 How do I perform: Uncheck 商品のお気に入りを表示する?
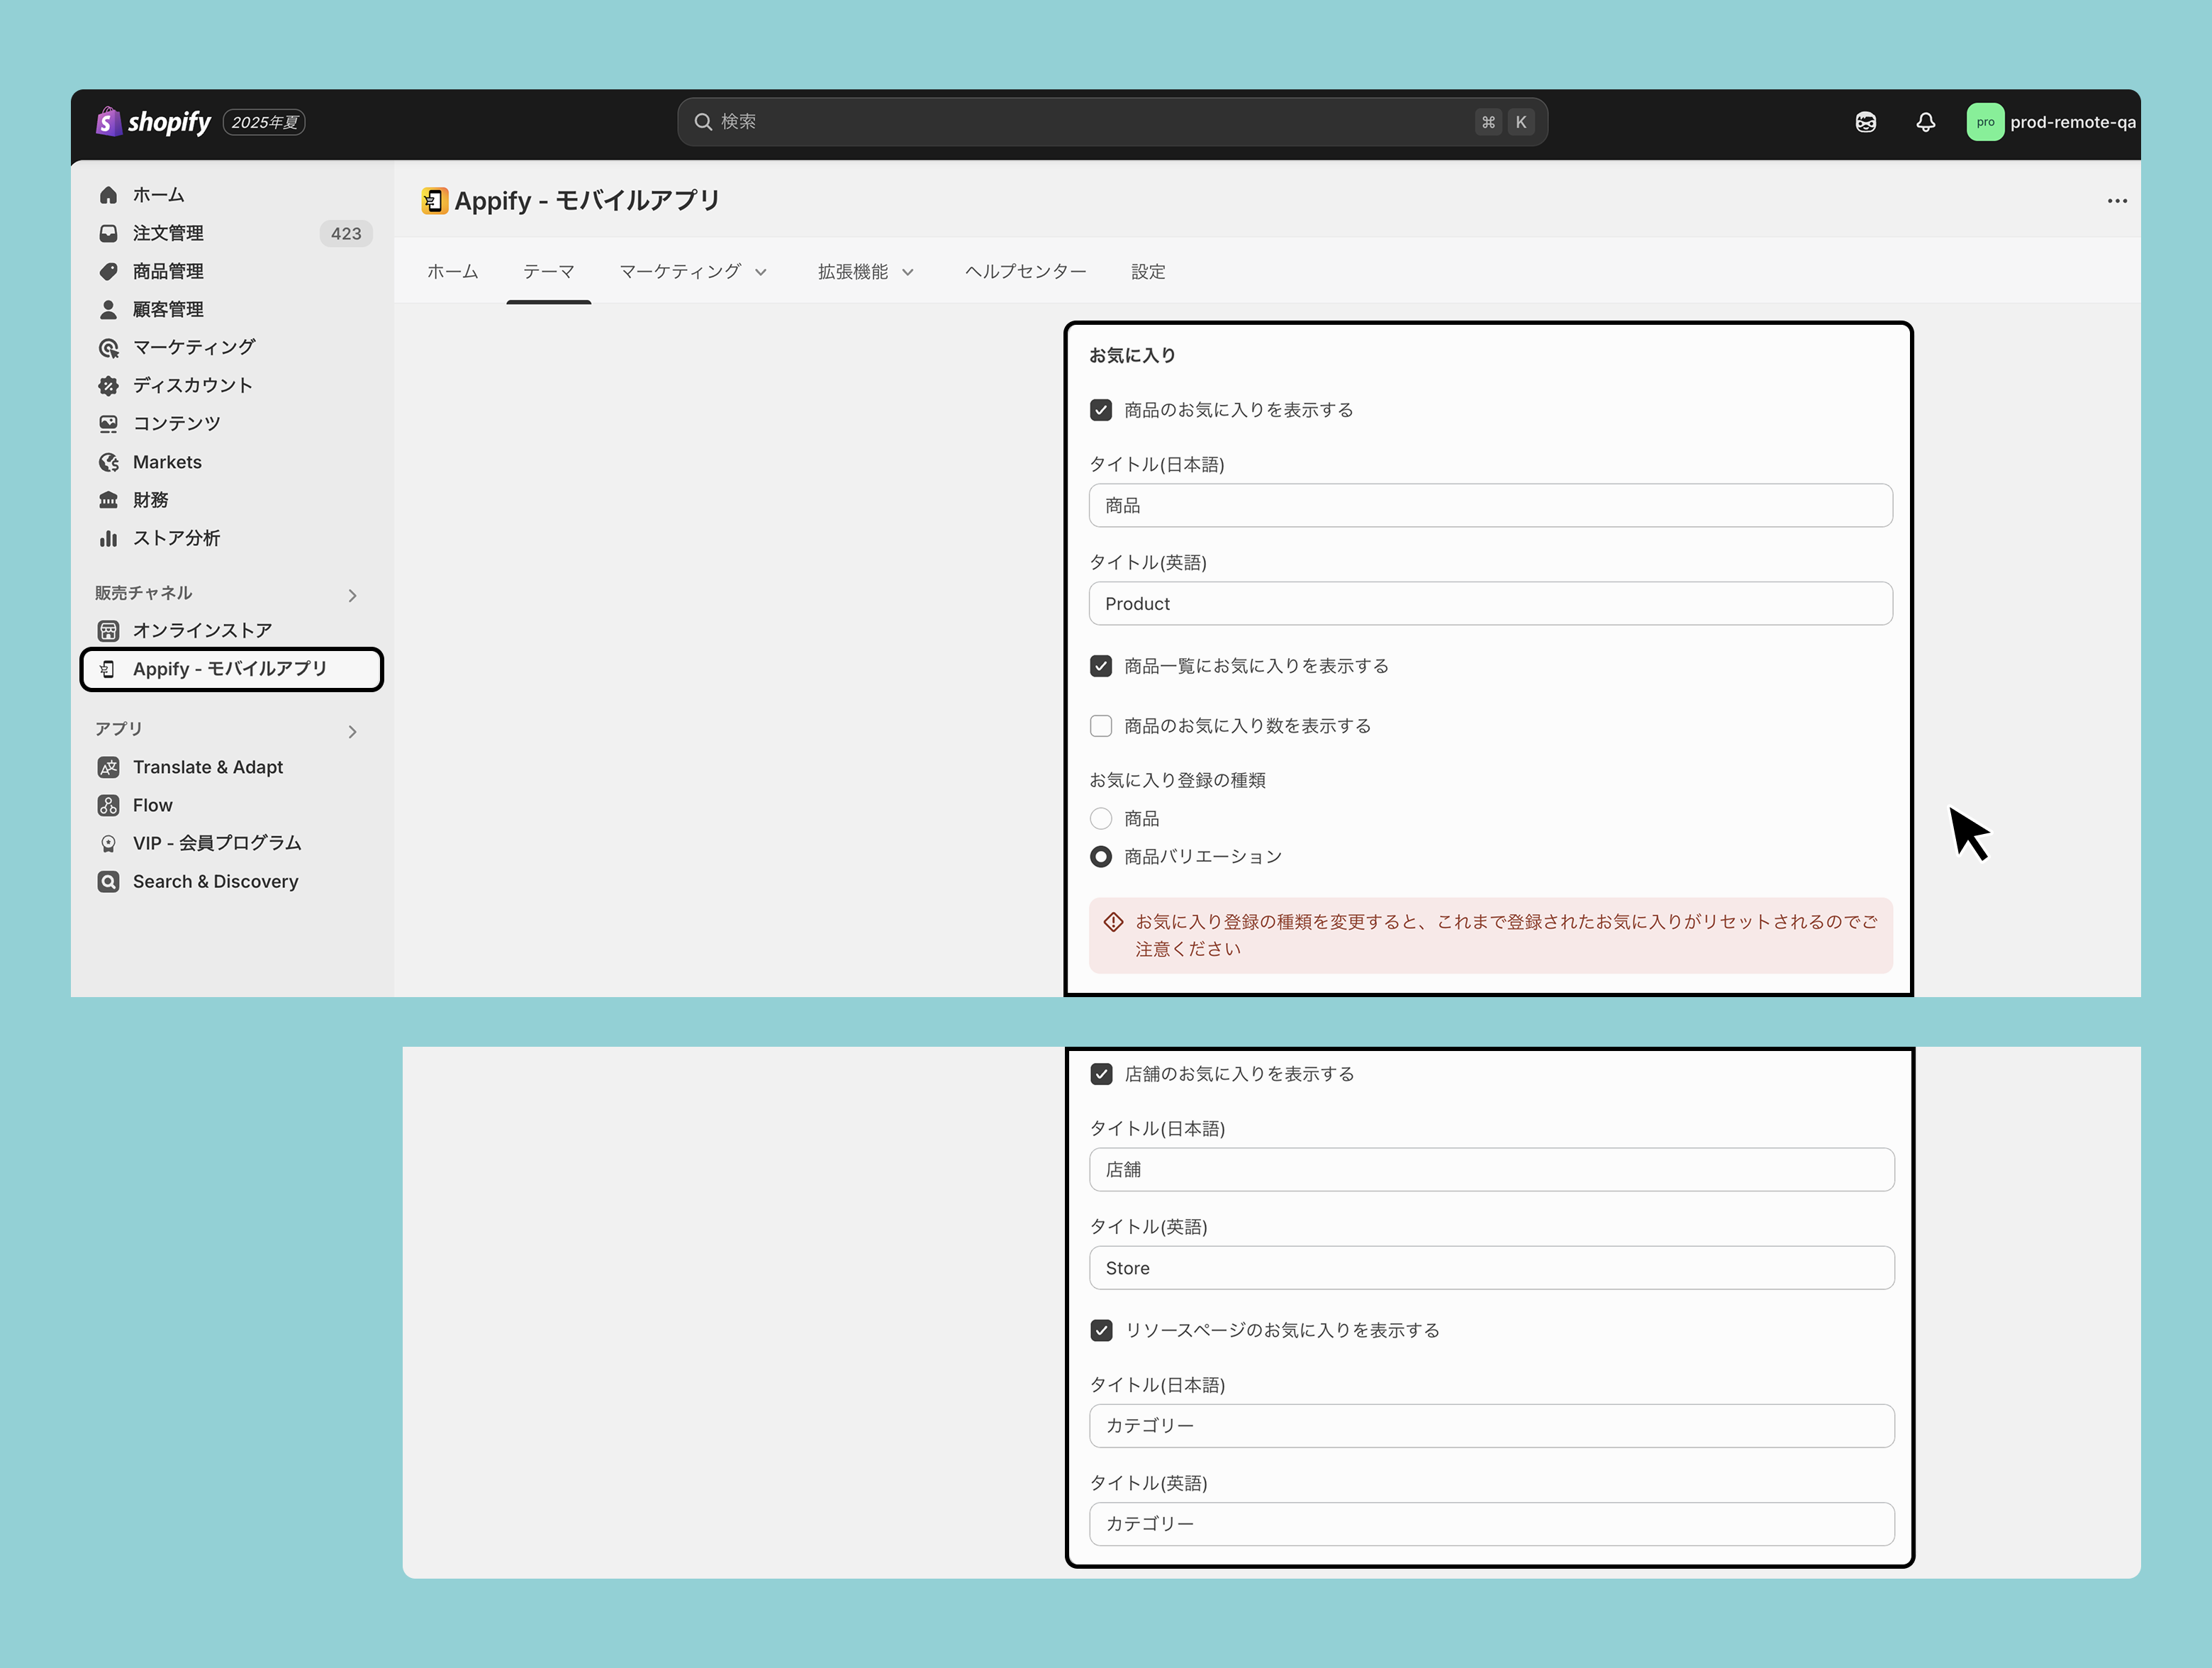pos(1100,410)
